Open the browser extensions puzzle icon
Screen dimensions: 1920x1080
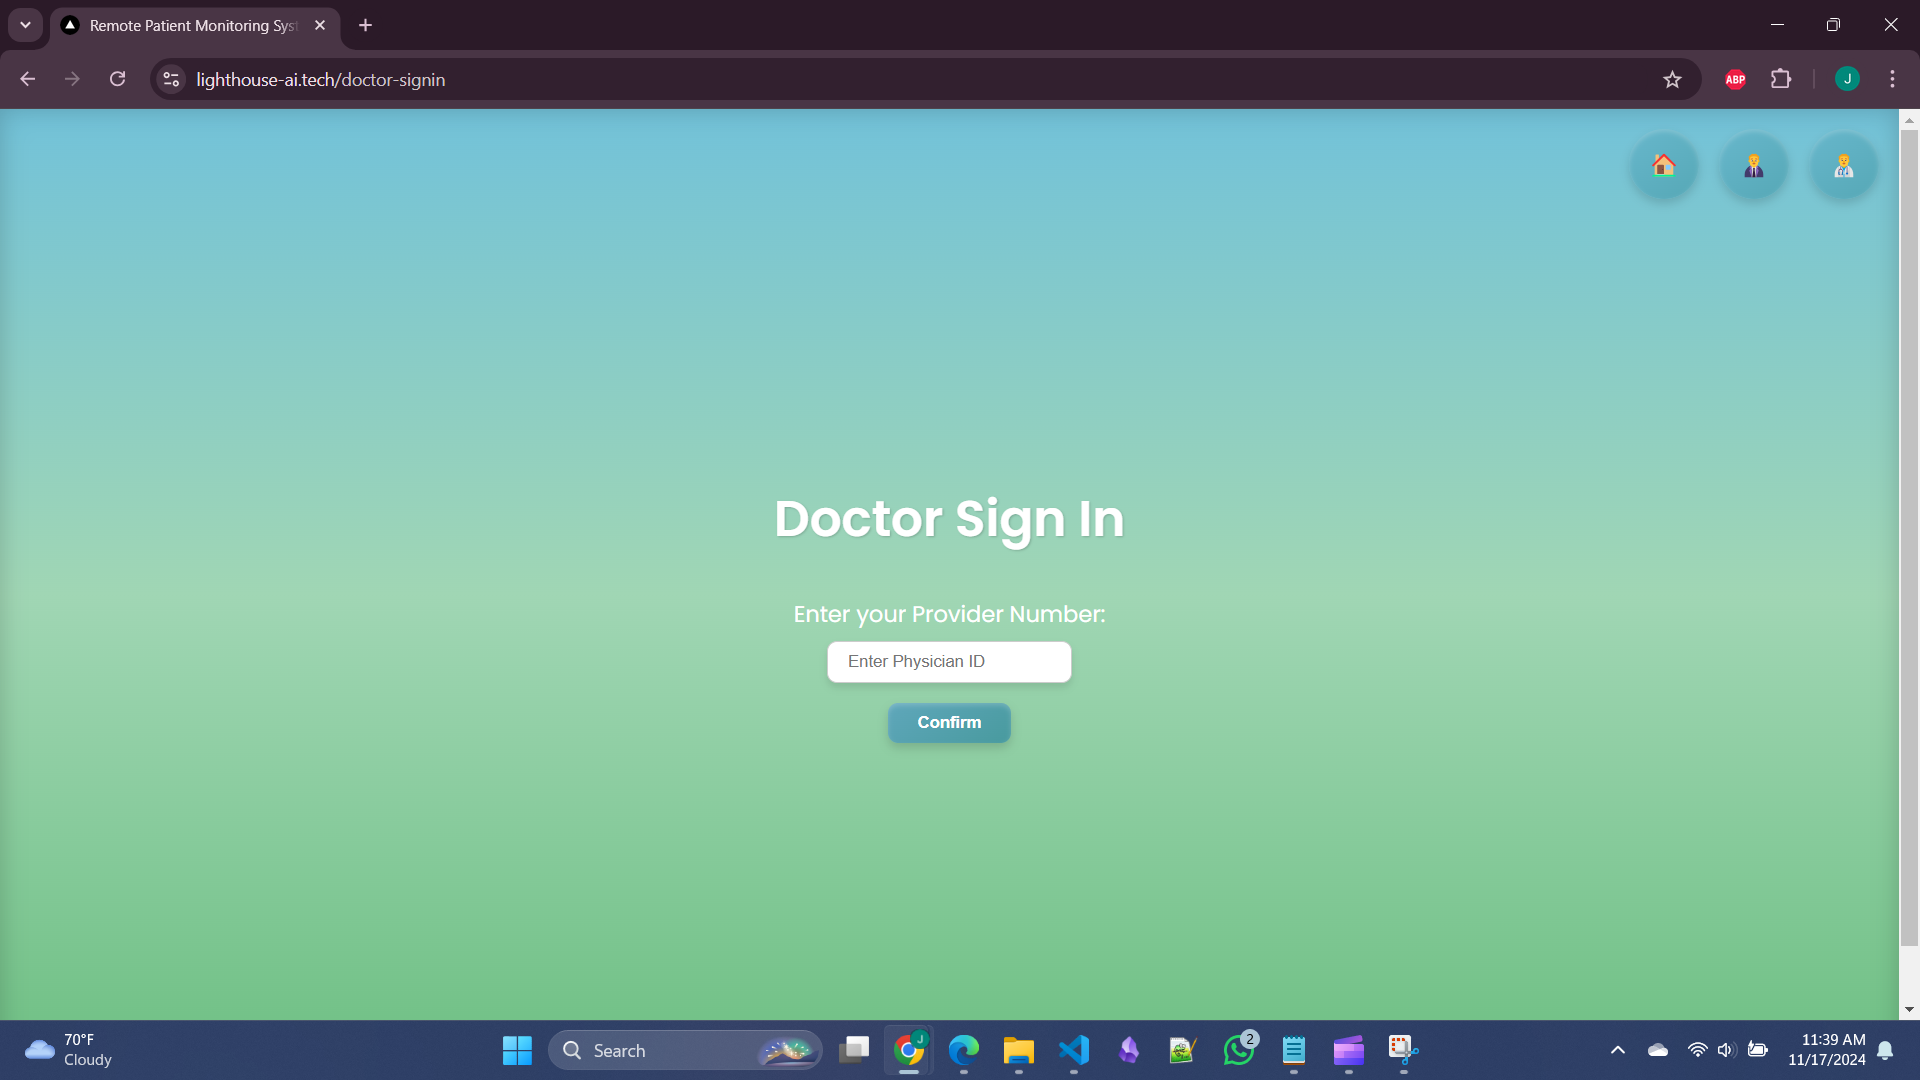(x=1781, y=79)
